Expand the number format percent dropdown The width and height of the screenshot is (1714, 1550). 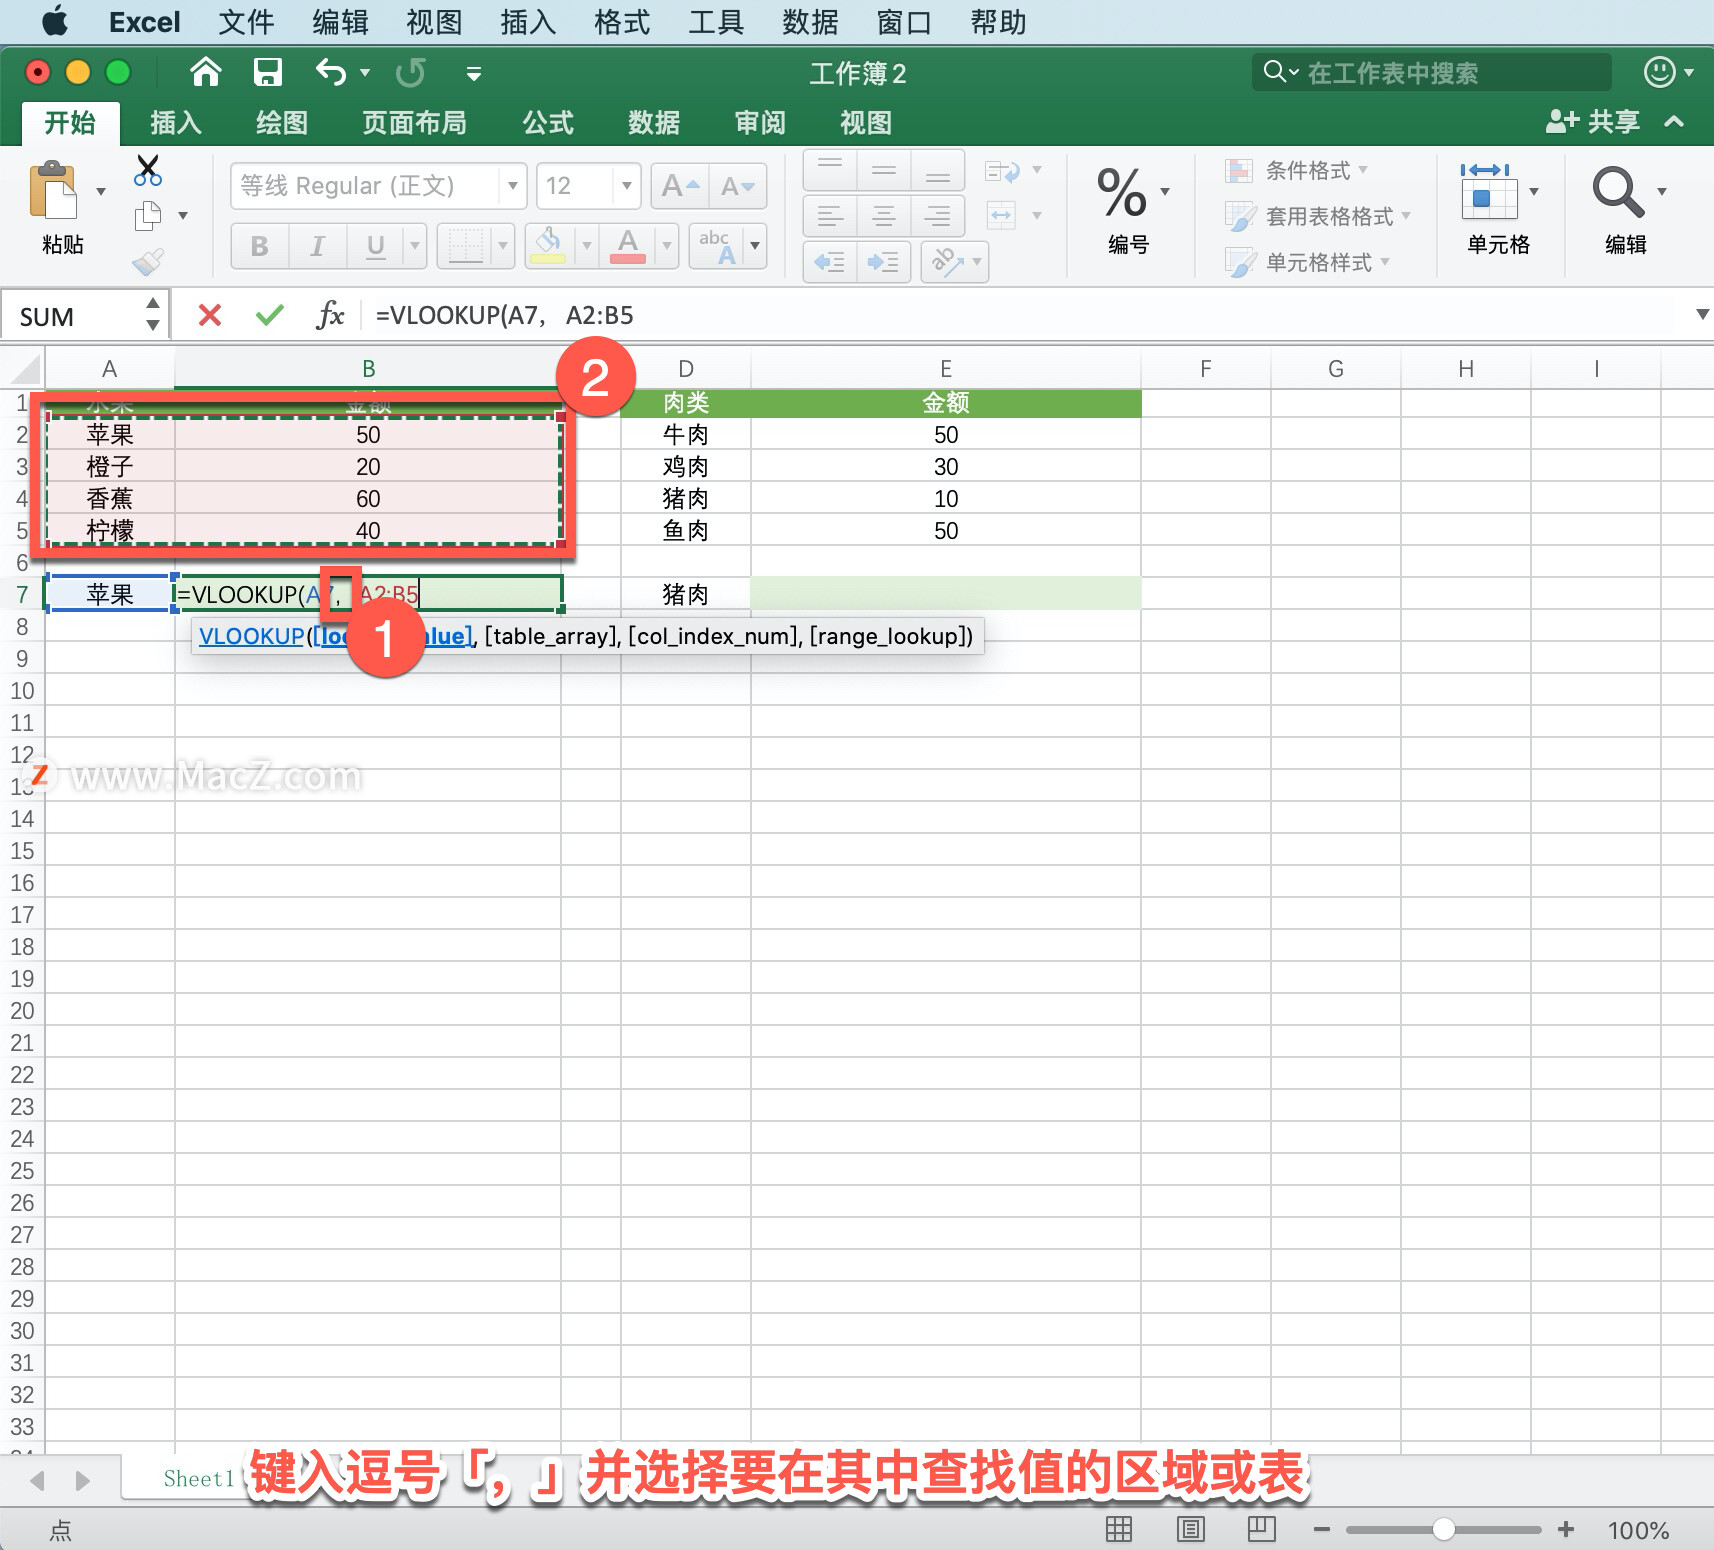tap(1165, 191)
